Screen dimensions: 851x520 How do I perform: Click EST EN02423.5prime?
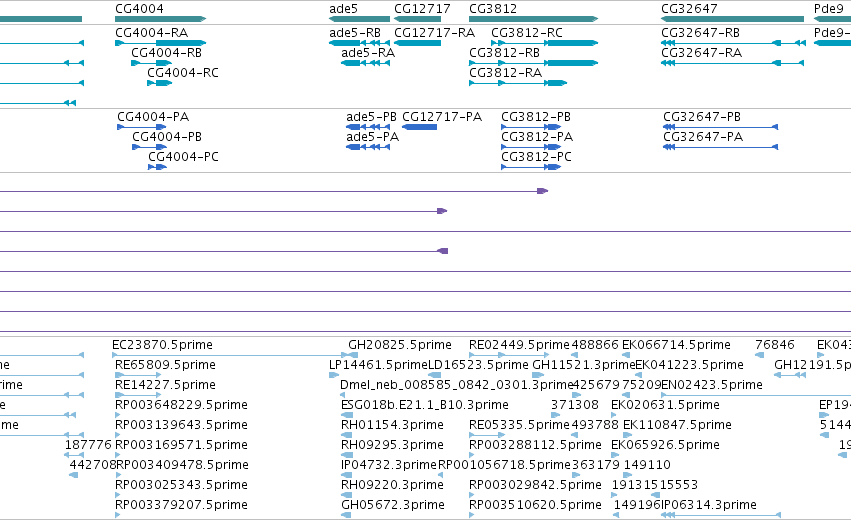click(x=712, y=385)
